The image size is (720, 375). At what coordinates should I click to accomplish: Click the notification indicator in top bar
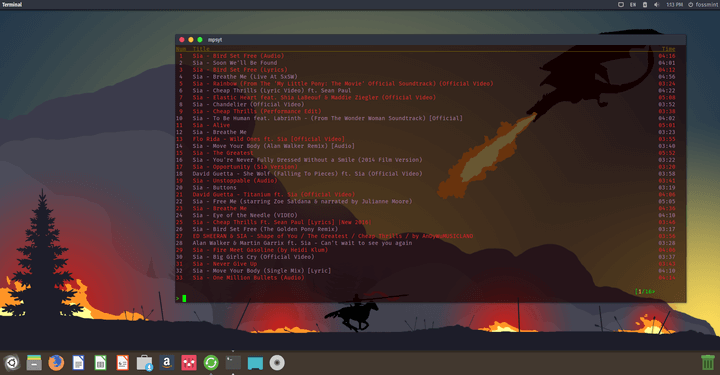620,5
